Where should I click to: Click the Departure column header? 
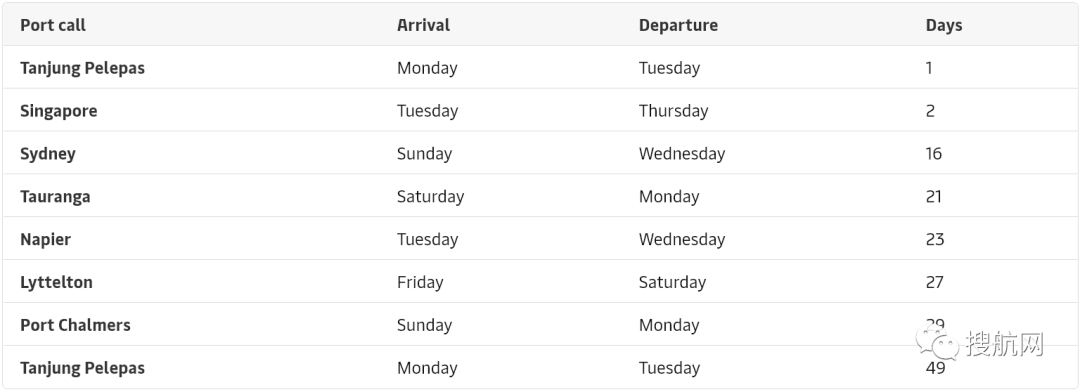(x=678, y=25)
